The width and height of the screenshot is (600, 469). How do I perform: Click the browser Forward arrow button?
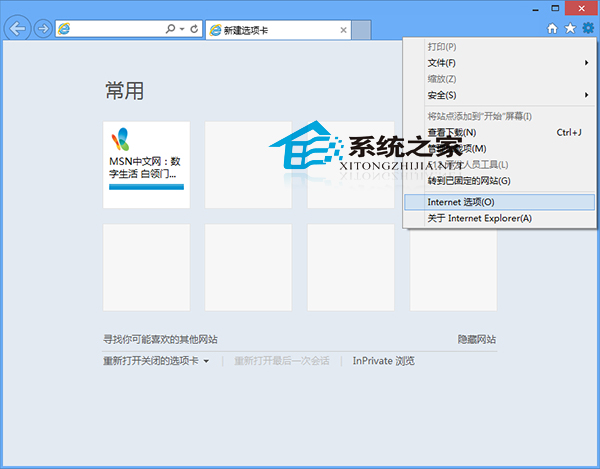pos(43,29)
